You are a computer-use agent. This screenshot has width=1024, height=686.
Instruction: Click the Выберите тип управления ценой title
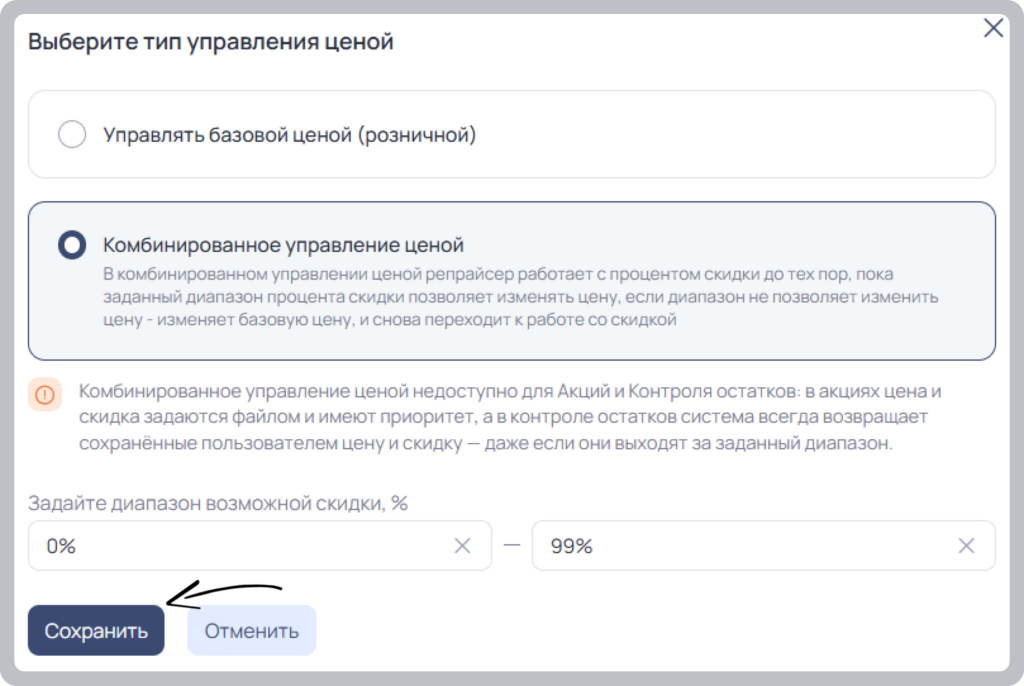(211, 42)
